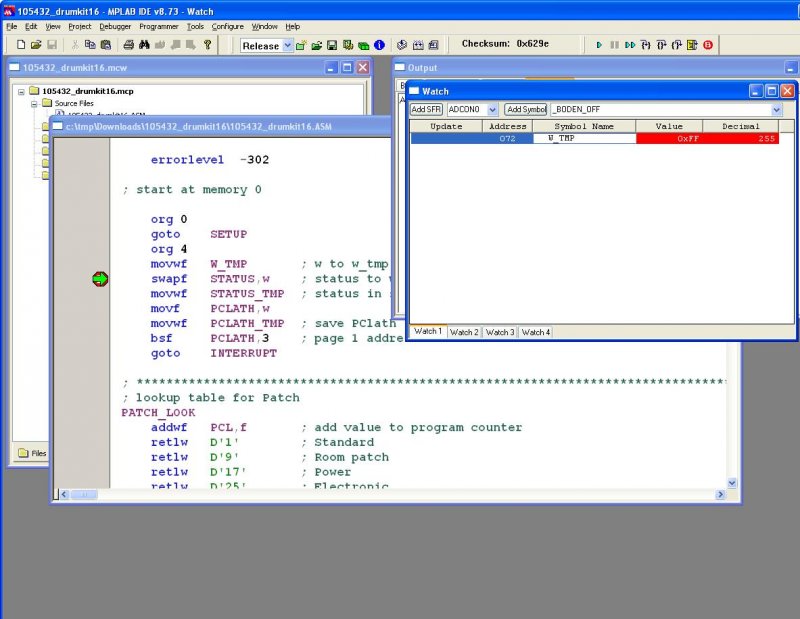Click the Paste toolbar icon

tap(106, 45)
